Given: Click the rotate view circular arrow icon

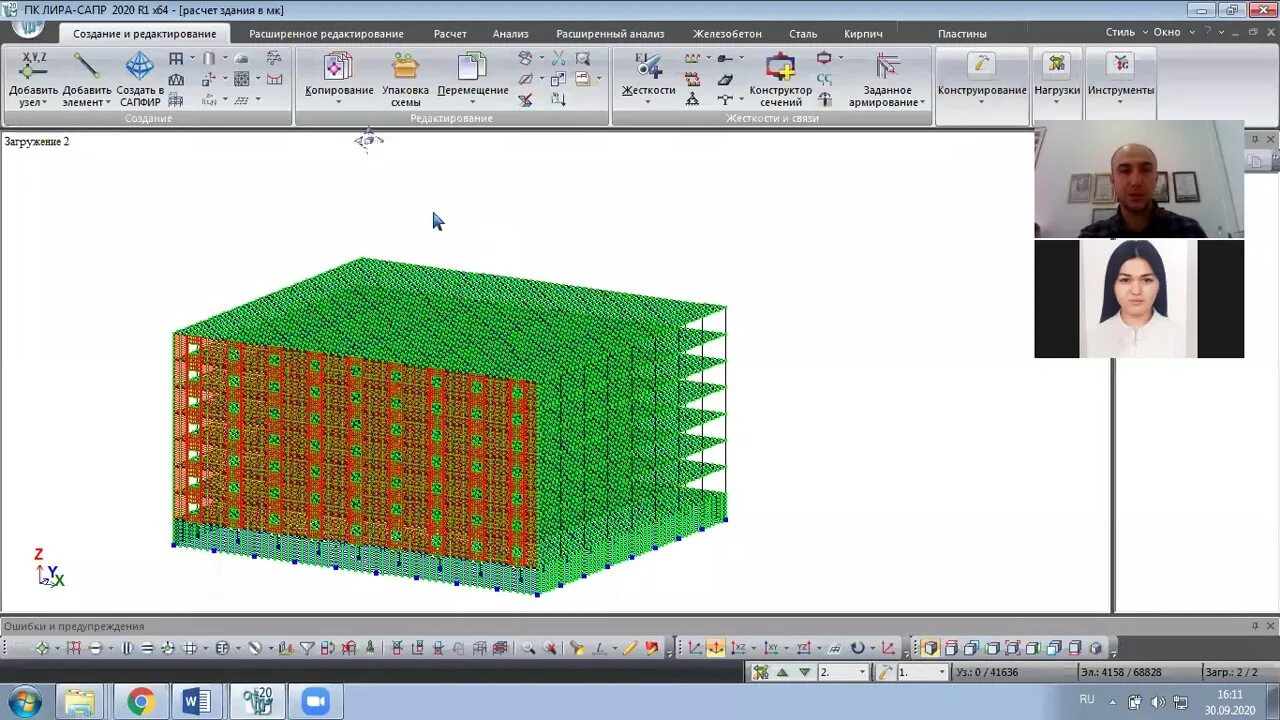Looking at the screenshot, I should click(857, 648).
